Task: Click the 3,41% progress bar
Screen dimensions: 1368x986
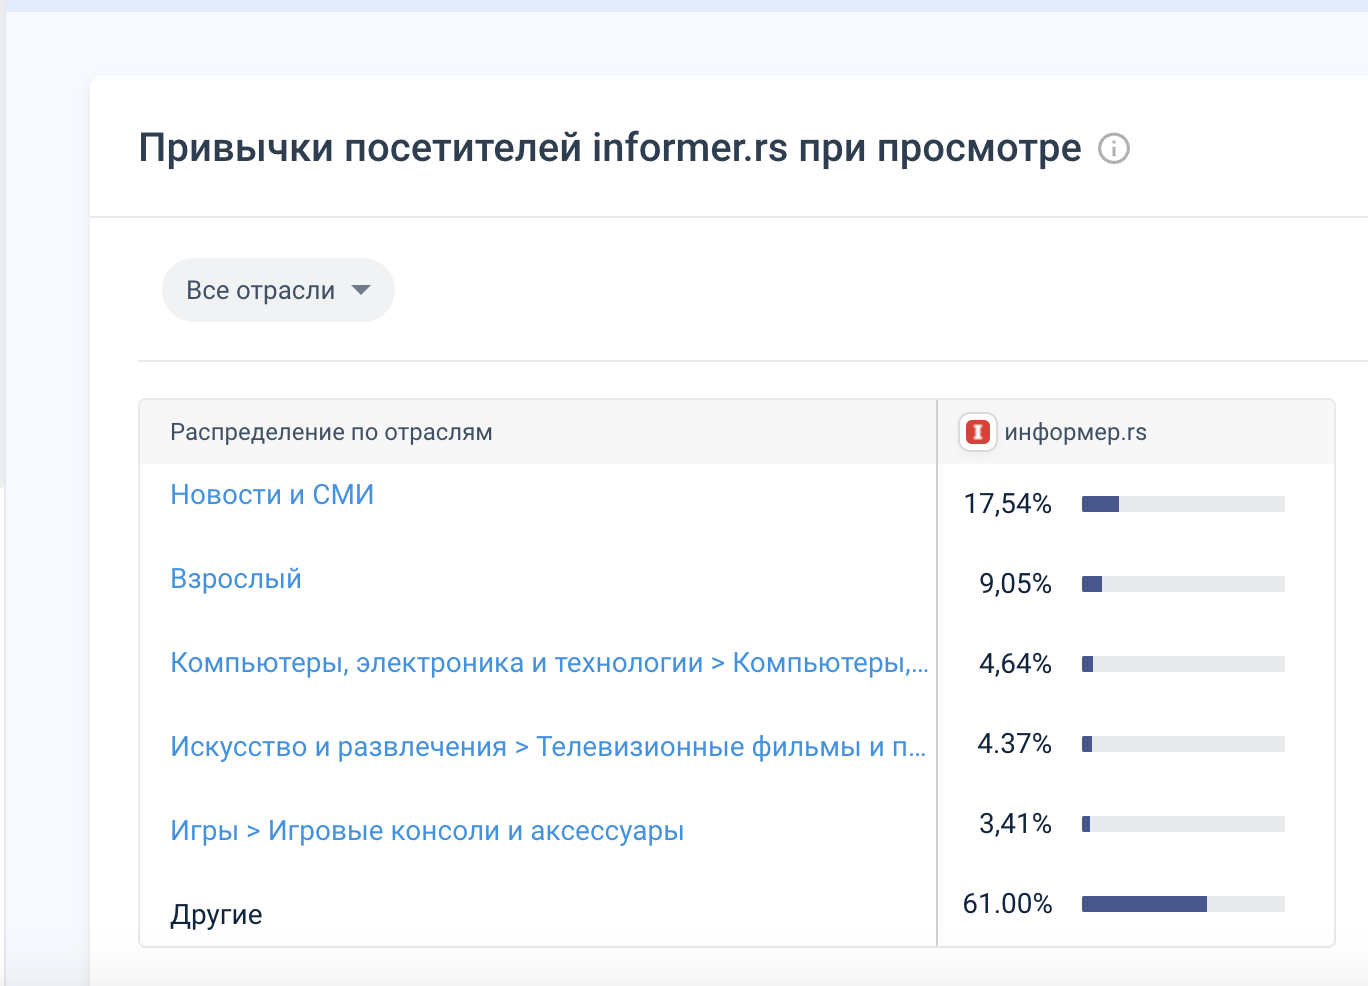Action: coord(1183,824)
